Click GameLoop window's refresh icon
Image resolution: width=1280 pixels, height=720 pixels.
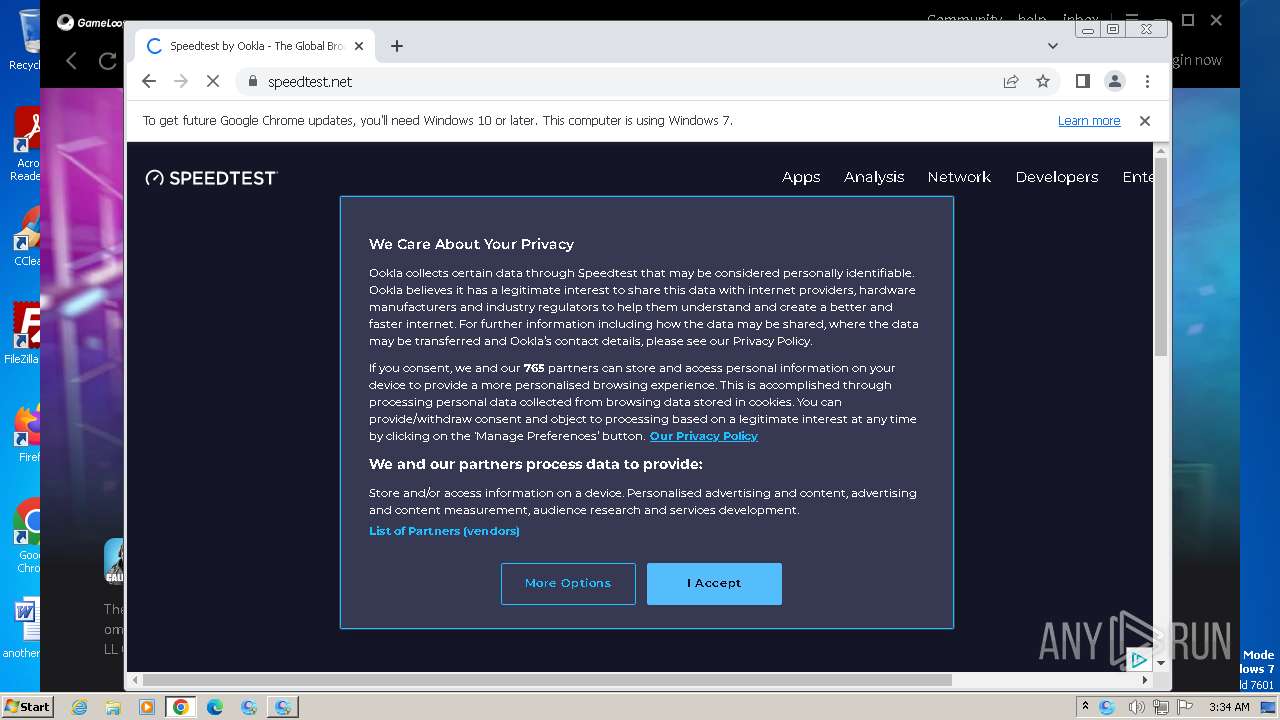pos(107,61)
